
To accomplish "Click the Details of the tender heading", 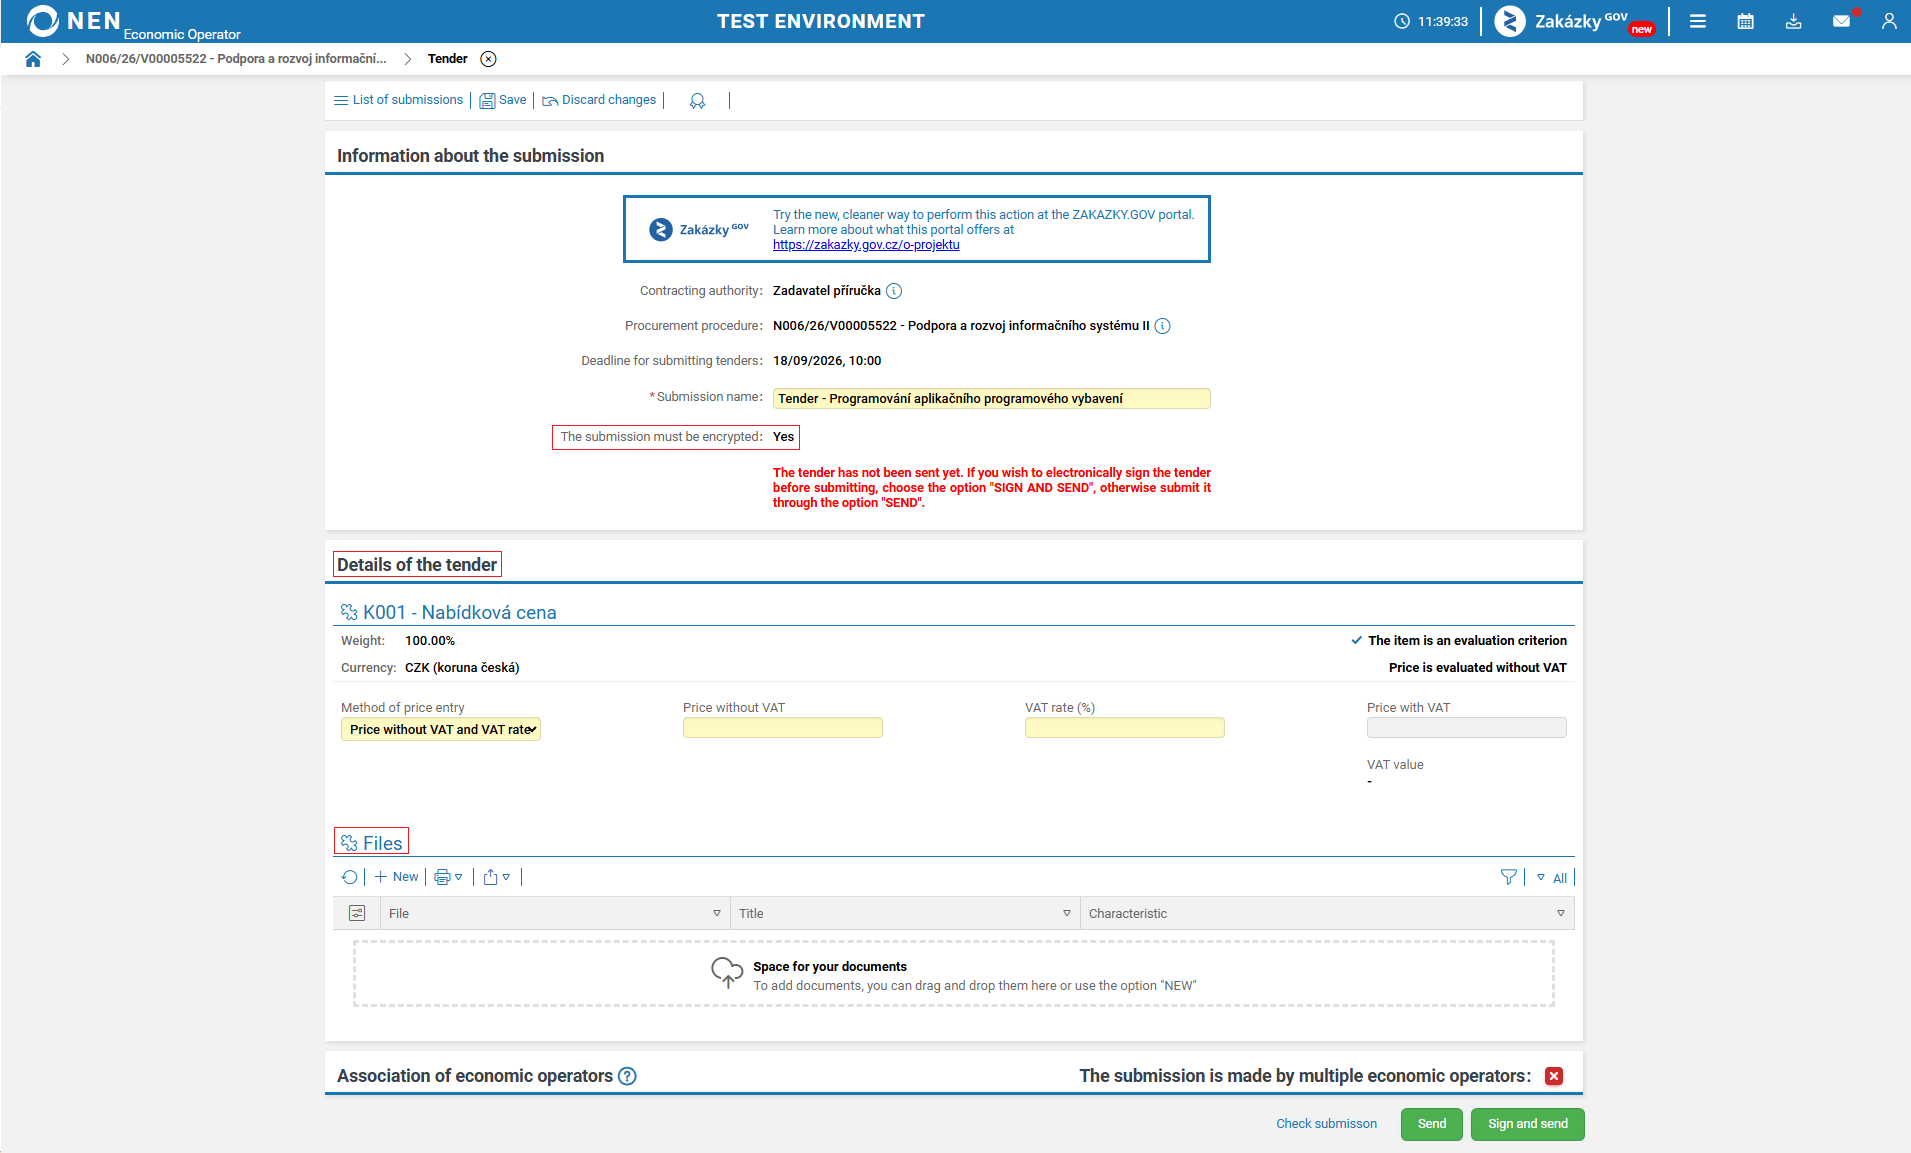I will coord(417,565).
